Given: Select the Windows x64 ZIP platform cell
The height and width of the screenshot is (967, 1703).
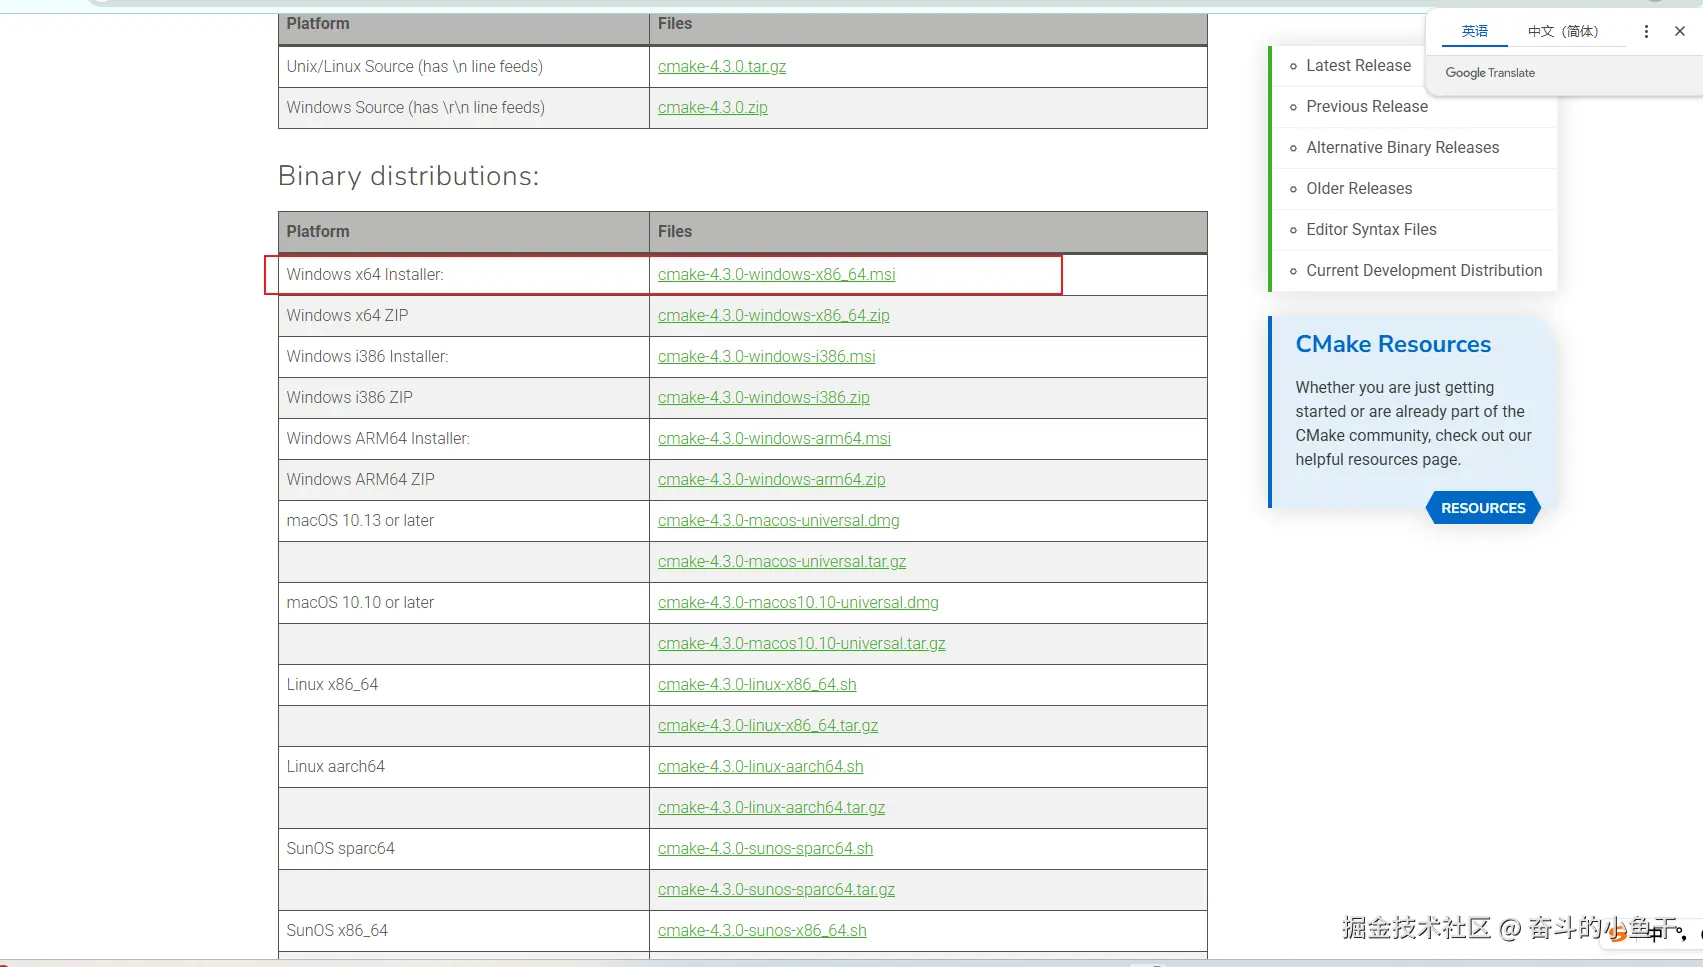Looking at the screenshot, I should pyautogui.click(x=464, y=316).
